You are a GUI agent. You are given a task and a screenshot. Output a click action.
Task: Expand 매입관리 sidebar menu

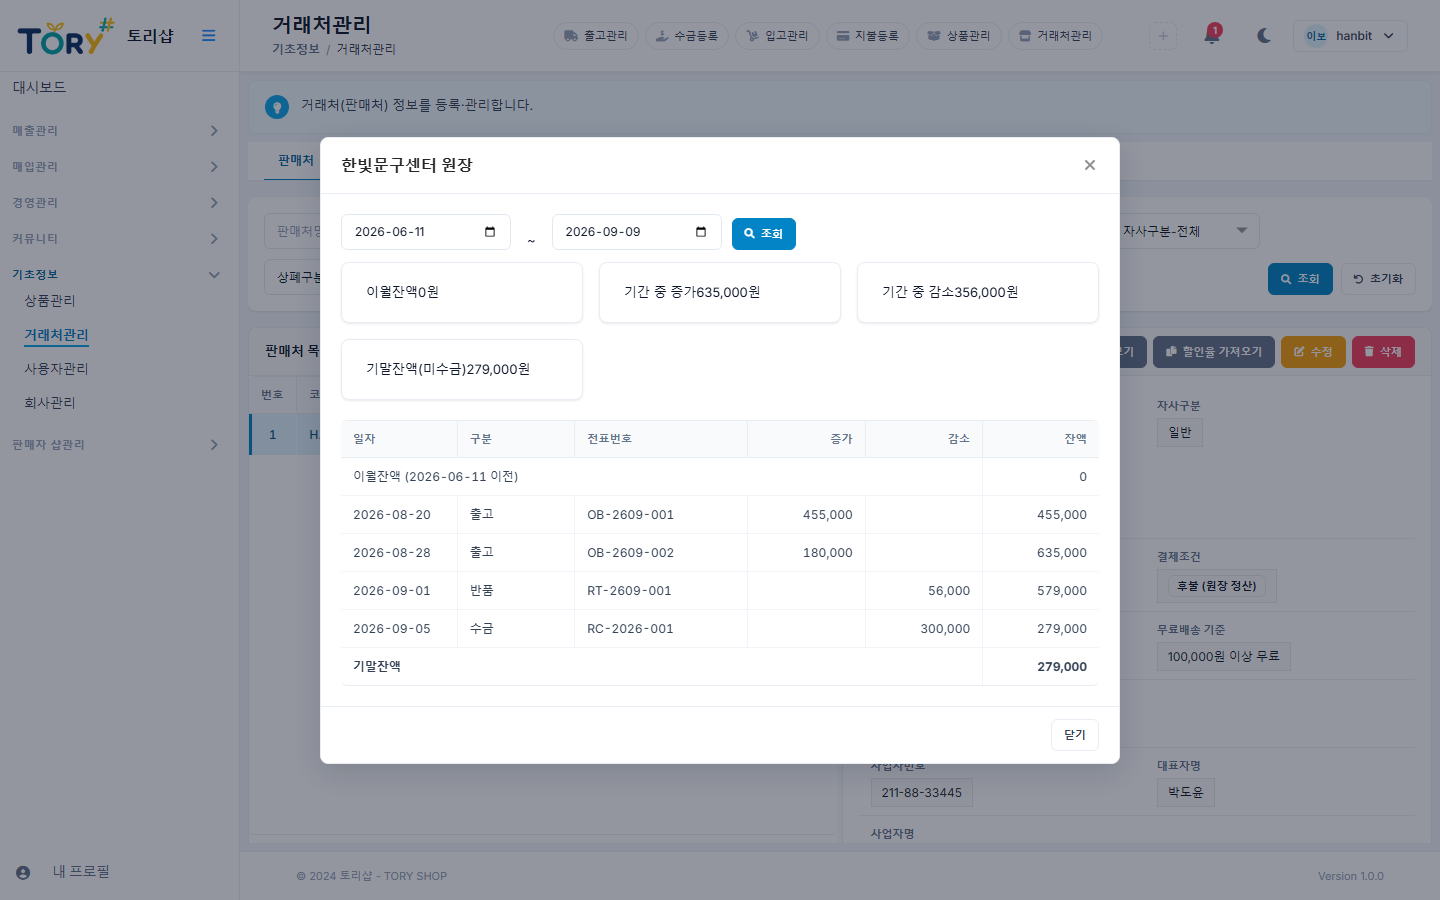click(x=115, y=167)
